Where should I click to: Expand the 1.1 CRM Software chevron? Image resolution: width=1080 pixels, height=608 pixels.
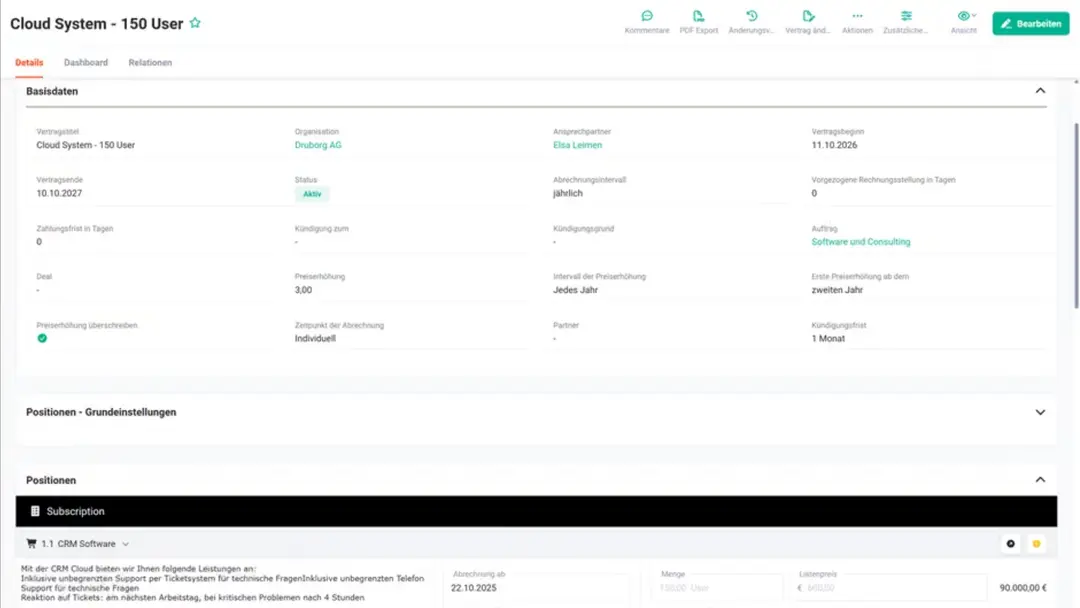(125, 544)
